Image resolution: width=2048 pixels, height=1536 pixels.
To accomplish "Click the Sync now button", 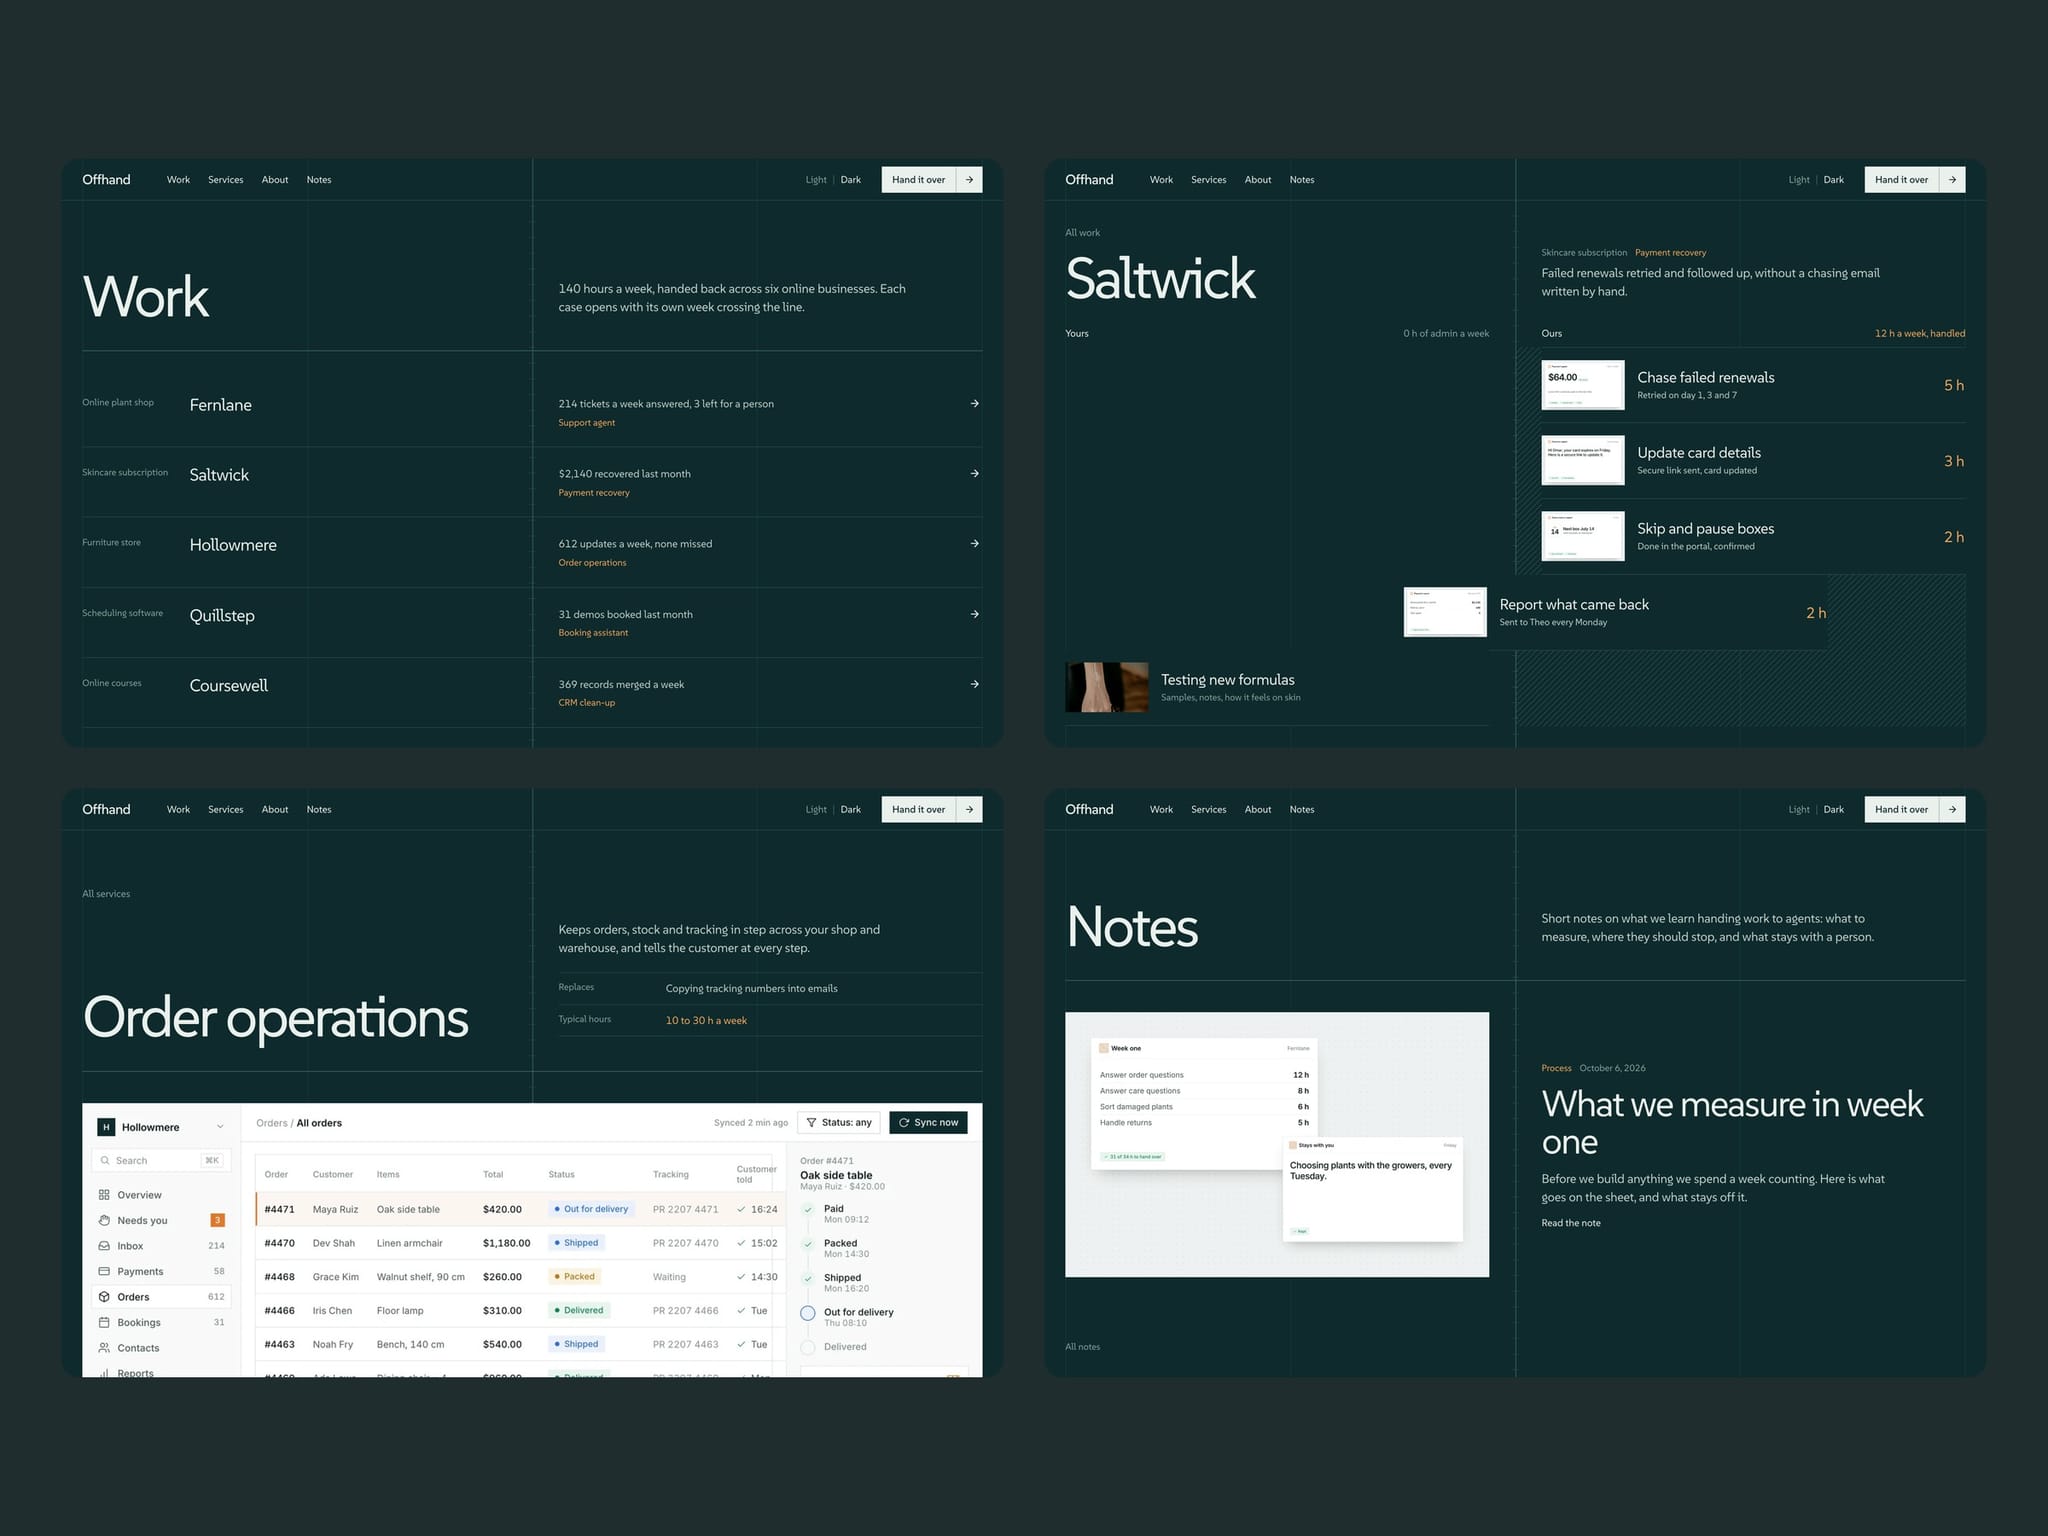I will tap(928, 1122).
